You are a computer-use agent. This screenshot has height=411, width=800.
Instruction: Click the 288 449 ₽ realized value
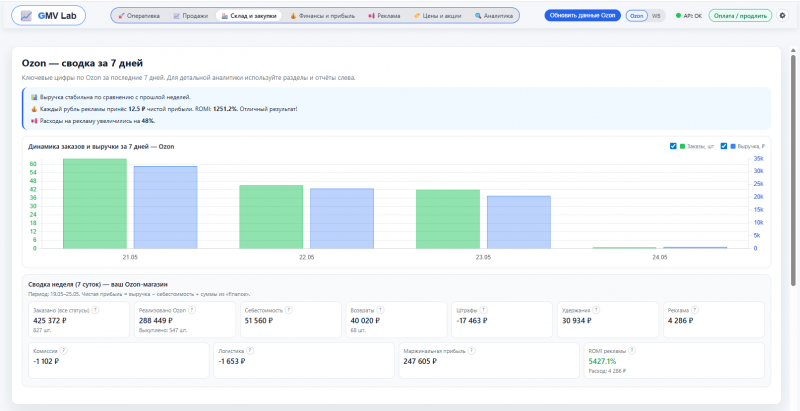(156, 321)
